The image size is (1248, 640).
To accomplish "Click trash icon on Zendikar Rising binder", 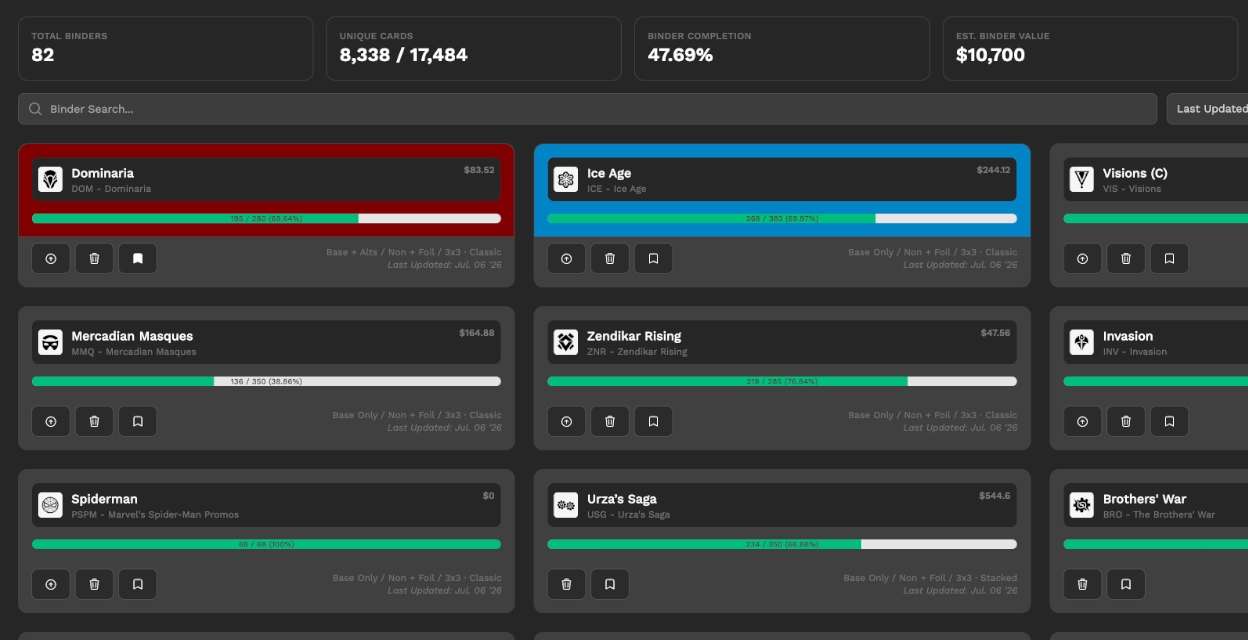I will point(610,422).
